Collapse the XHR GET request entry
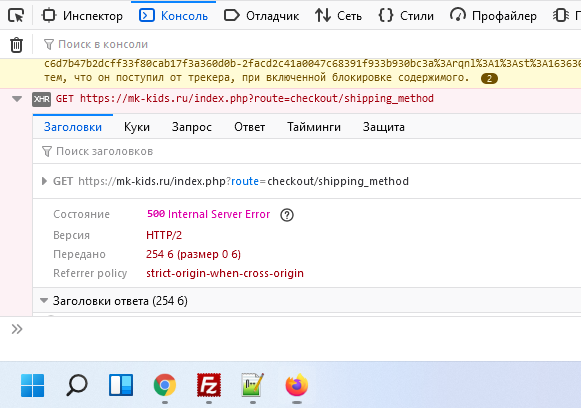The image size is (581, 408). point(17,99)
